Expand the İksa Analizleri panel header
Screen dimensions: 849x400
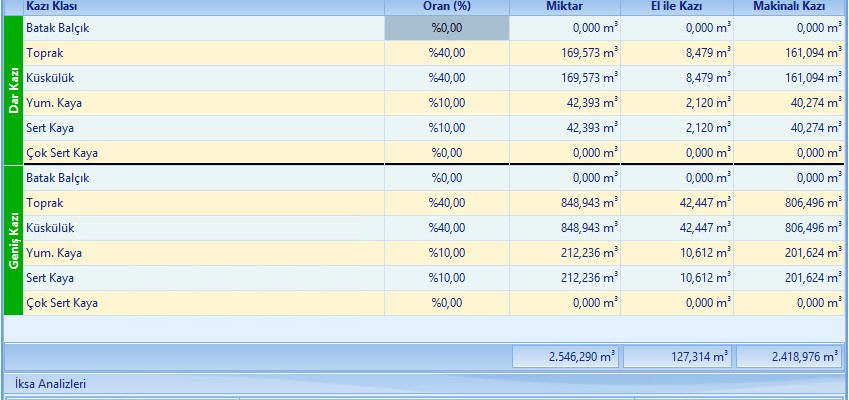[50, 383]
